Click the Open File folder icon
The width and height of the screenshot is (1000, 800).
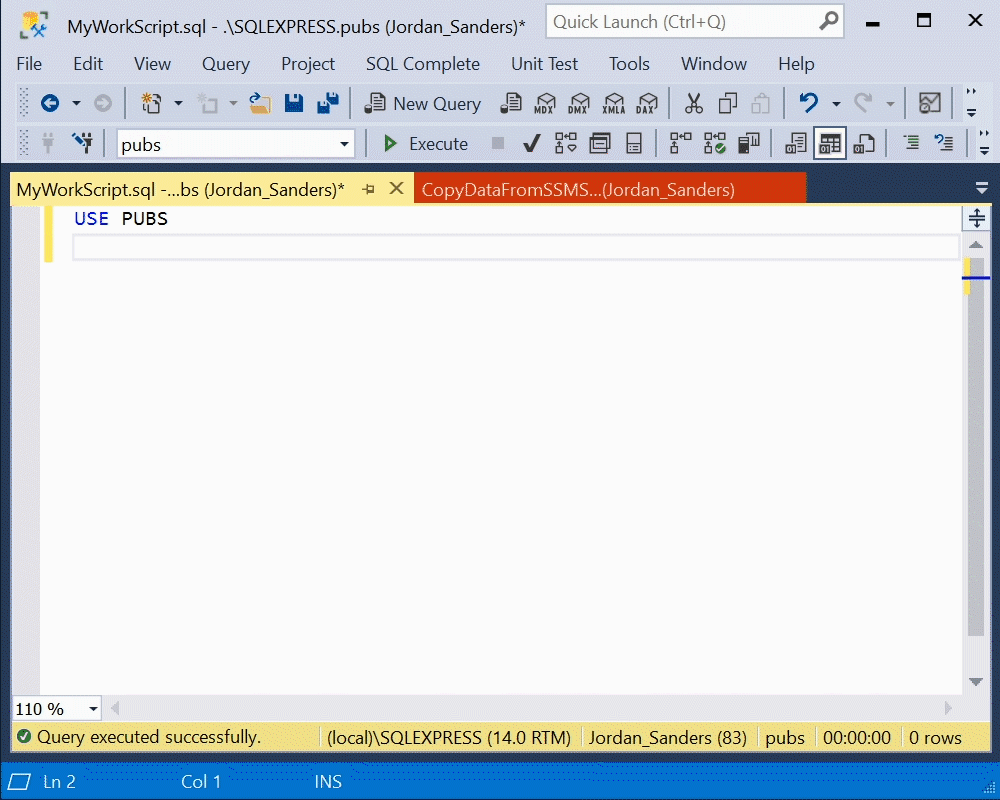[x=260, y=103]
